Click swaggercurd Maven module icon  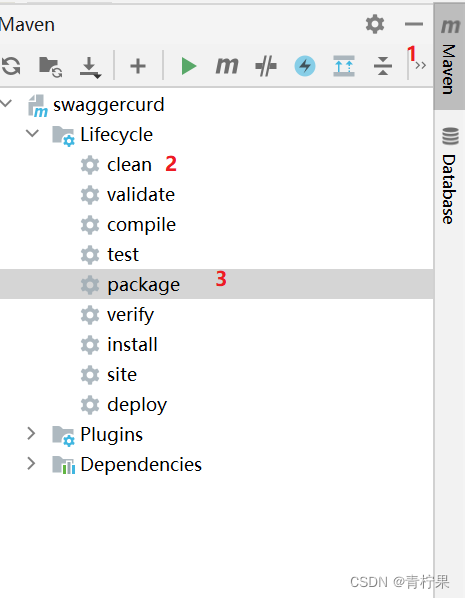pos(37,106)
